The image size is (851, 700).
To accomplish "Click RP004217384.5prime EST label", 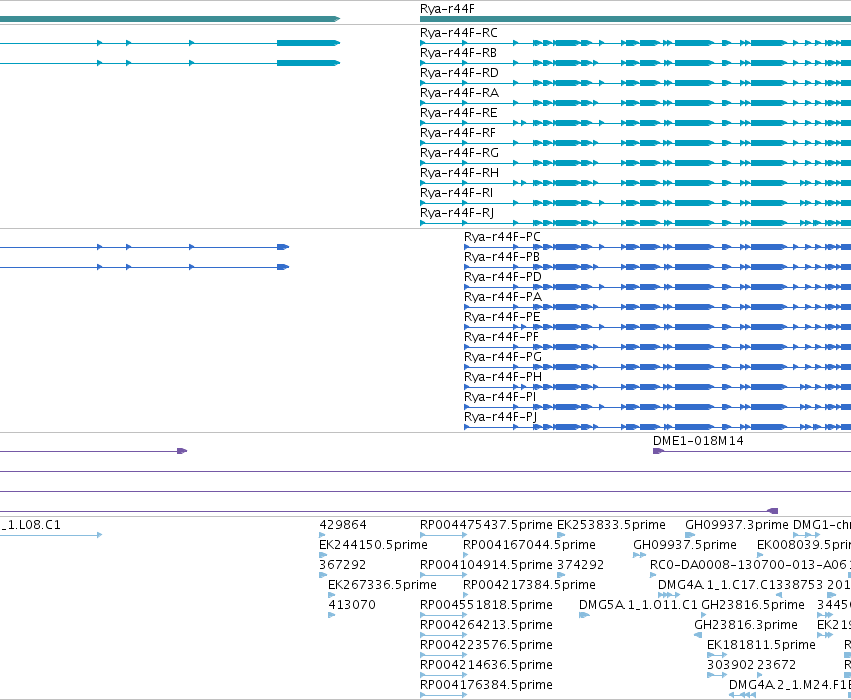I will tap(529, 586).
